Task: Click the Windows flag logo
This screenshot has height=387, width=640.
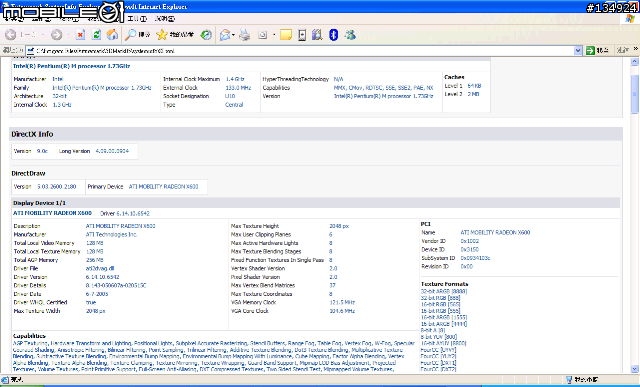Action: (631, 18)
